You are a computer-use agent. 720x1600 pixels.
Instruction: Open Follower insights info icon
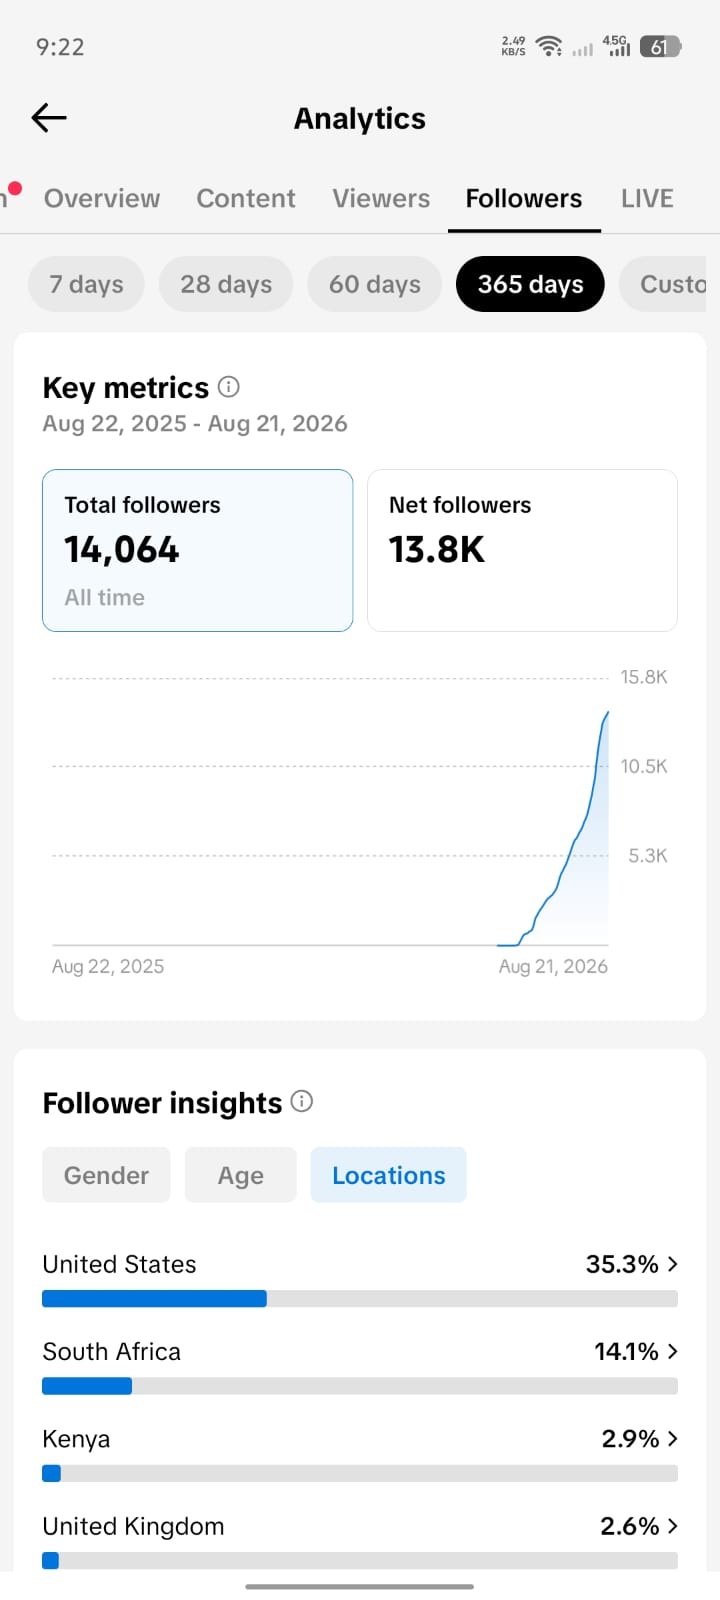(x=302, y=1101)
